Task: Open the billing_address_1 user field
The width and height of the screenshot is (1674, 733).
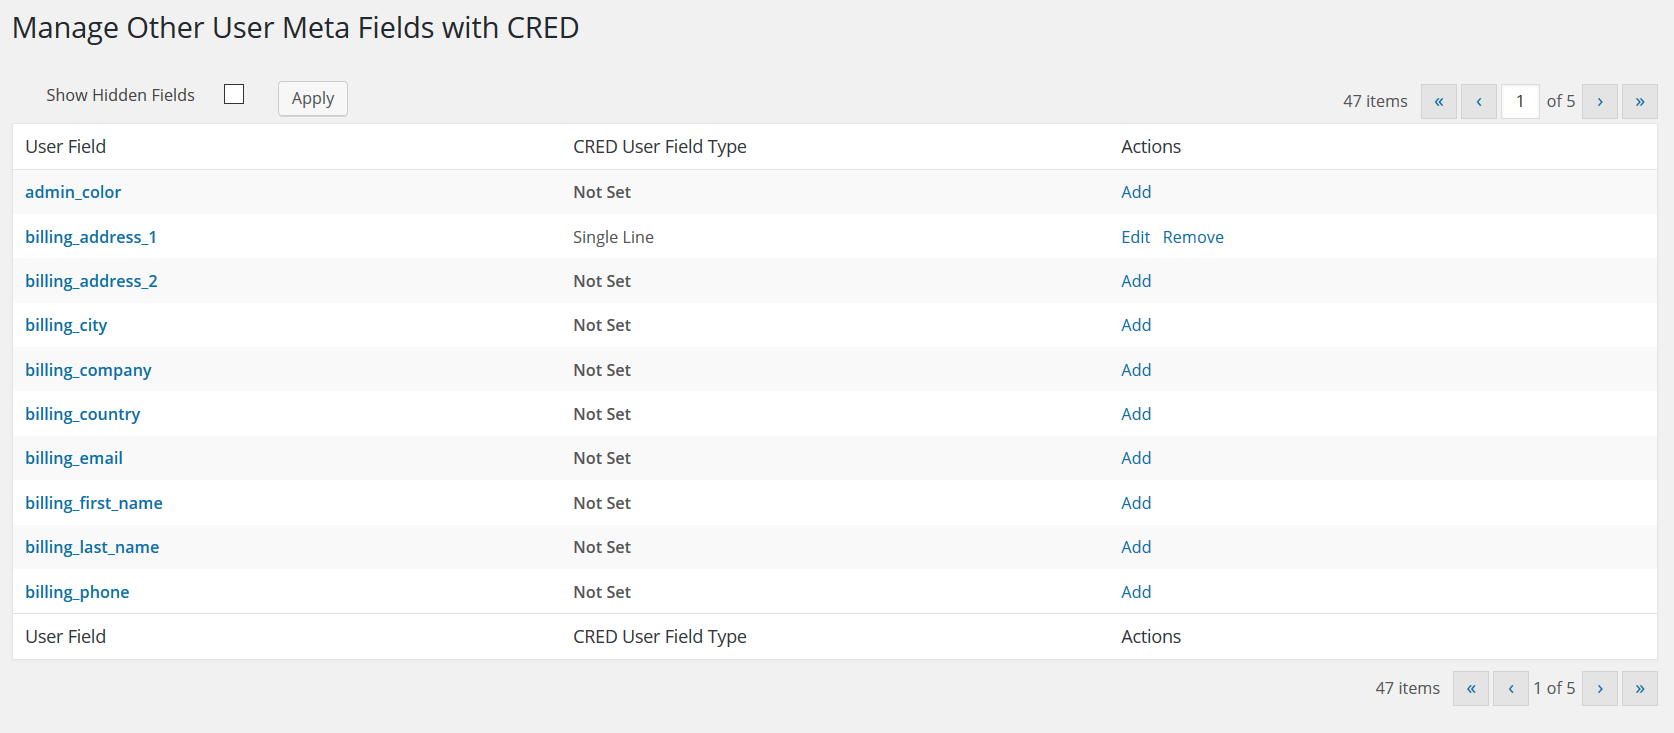Action: click(x=91, y=237)
